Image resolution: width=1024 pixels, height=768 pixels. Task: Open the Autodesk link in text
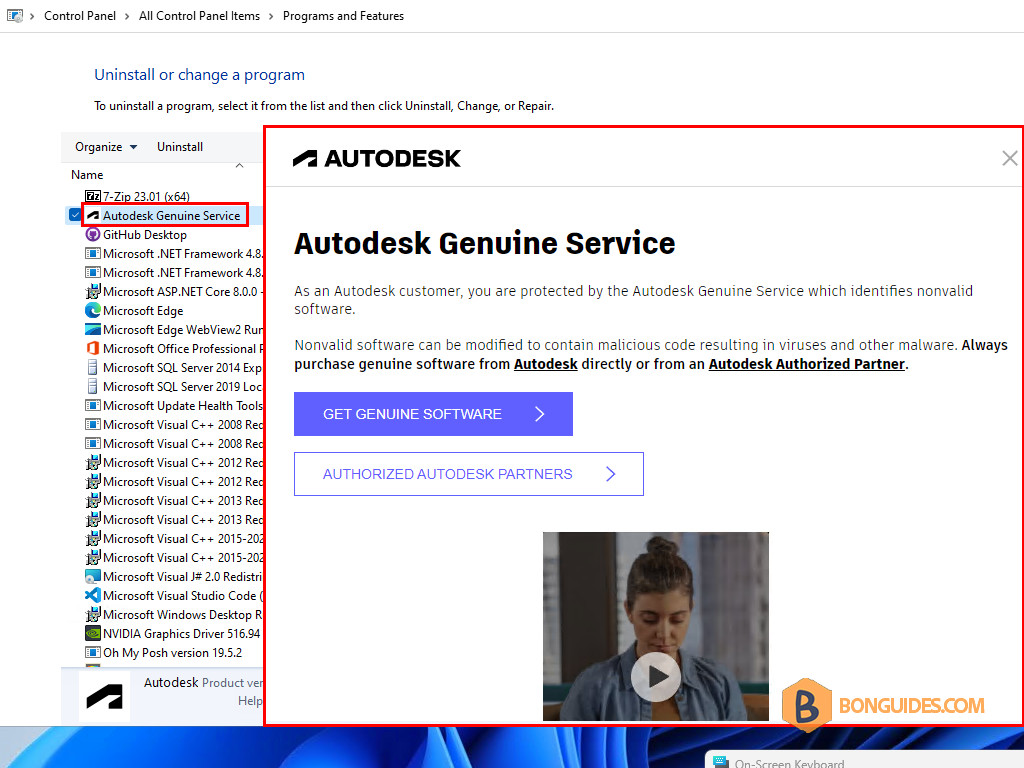[545, 364]
